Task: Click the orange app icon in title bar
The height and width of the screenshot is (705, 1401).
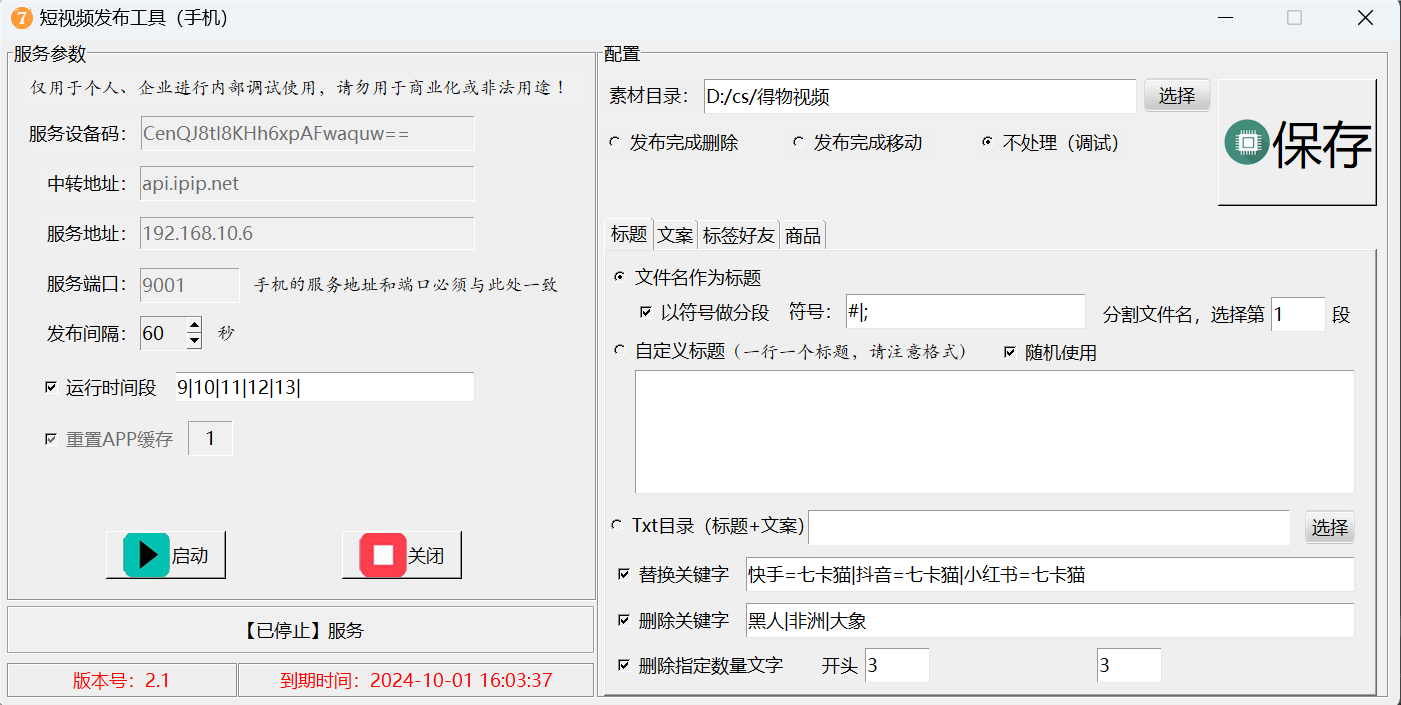Action: [21, 17]
